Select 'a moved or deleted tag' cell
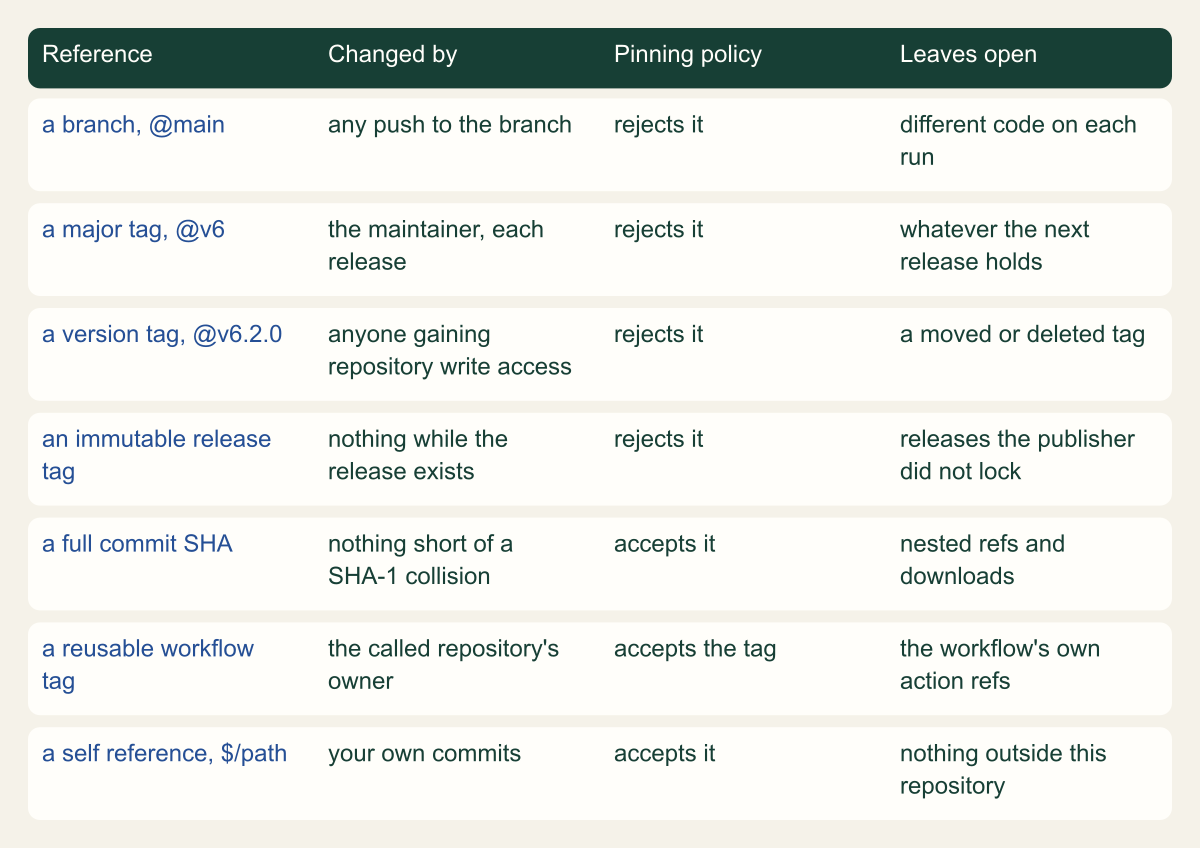Image resolution: width=1200 pixels, height=848 pixels. (1022, 334)
